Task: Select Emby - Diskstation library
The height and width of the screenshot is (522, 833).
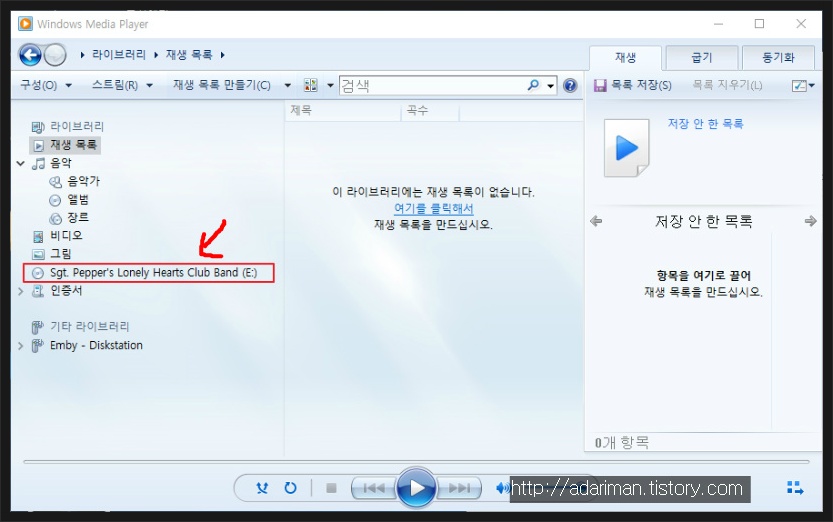Action: 96,345
